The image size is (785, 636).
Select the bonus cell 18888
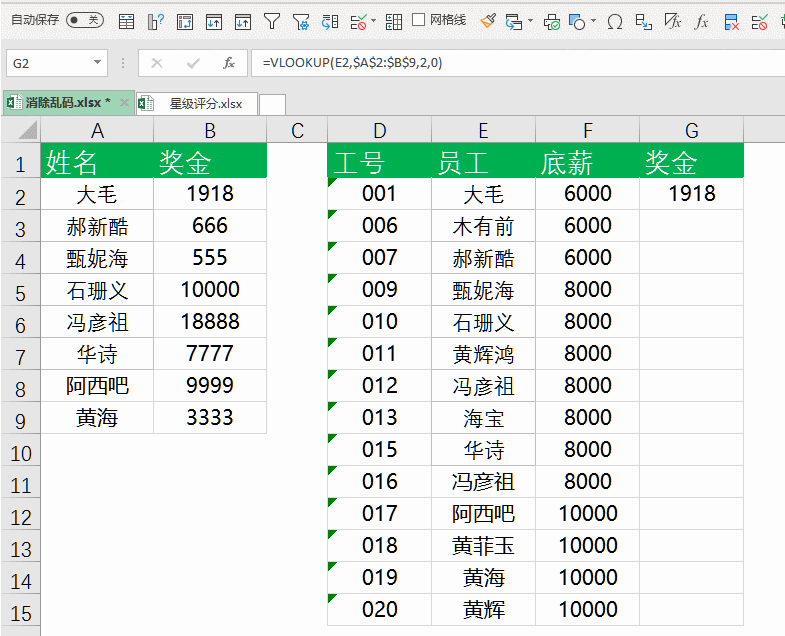(x=210, y=322)
